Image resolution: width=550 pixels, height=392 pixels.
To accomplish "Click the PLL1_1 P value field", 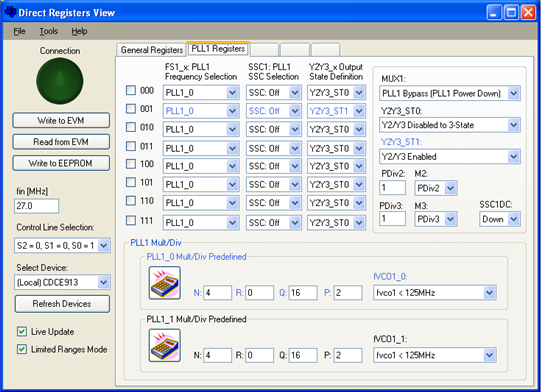I will click(x=348, y=355).
